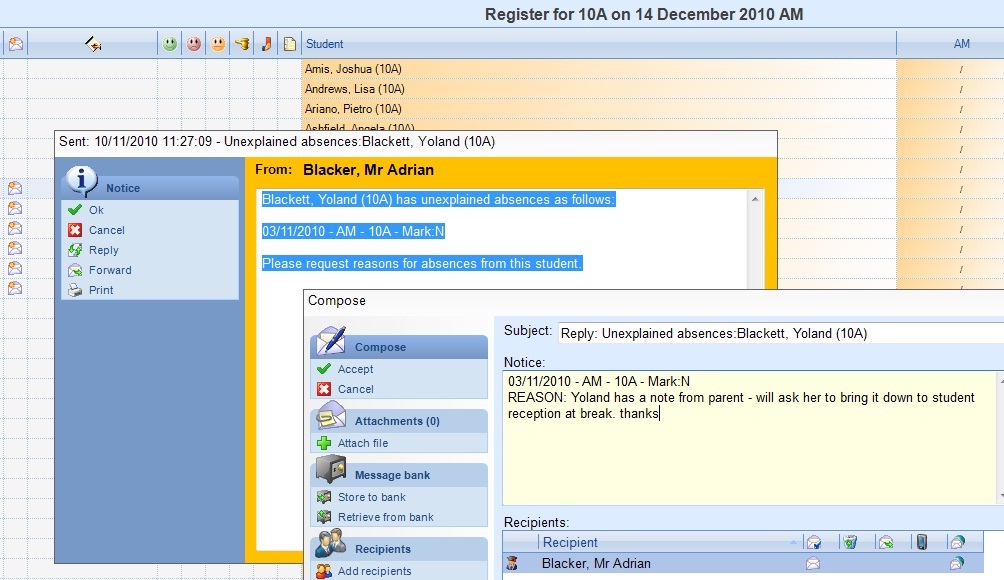Click the Subject input field
The height and width of the screenshot is (580, 1004).
[x=781, y=333]
